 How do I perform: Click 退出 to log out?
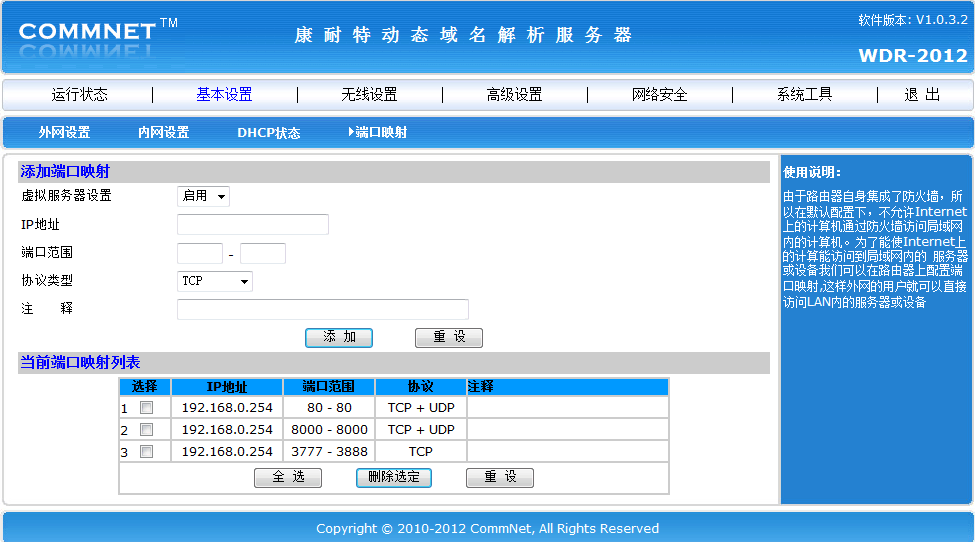[922, 95]
